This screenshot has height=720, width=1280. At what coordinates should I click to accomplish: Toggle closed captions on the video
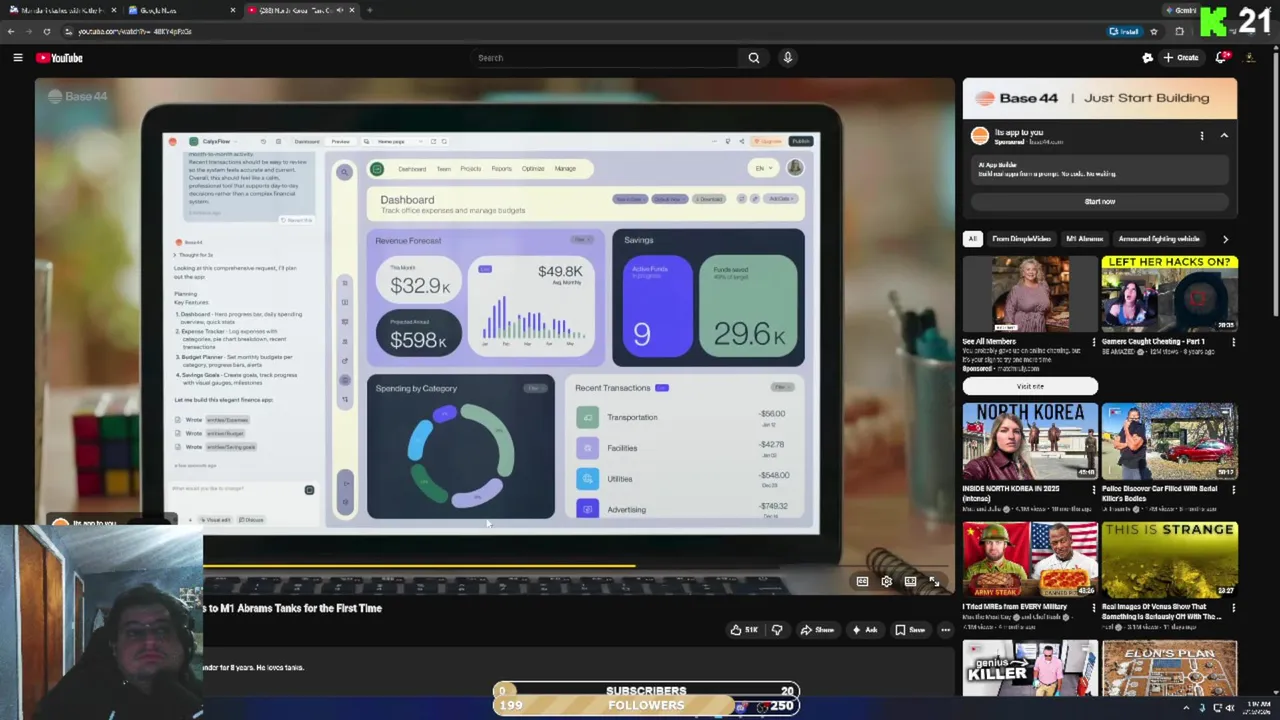tap(862, 581)
